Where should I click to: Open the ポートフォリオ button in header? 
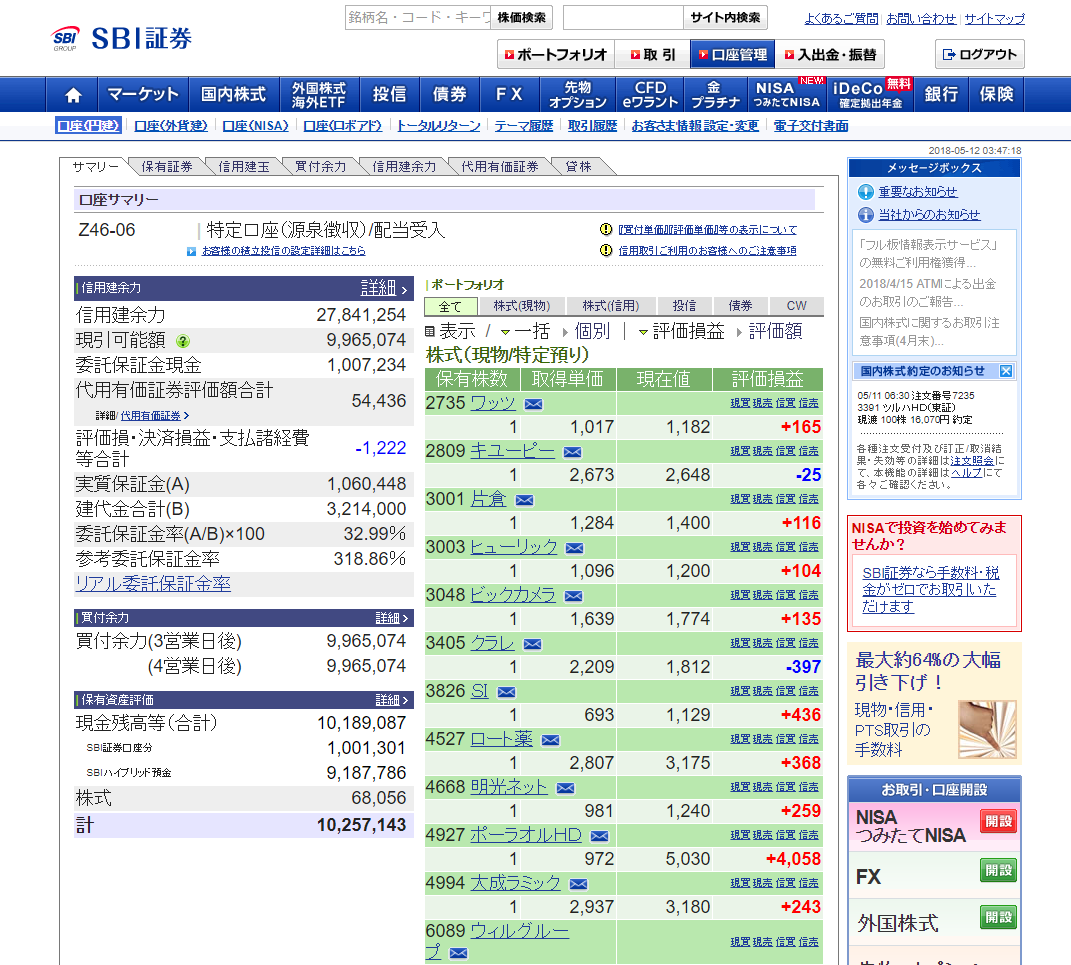pos(556,55)
